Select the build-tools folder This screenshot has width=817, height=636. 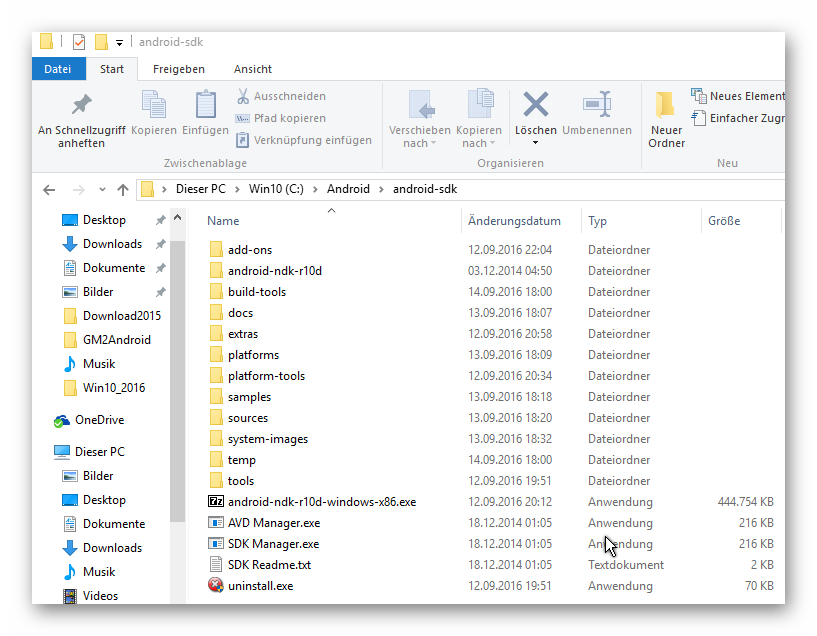click(257, 292)
